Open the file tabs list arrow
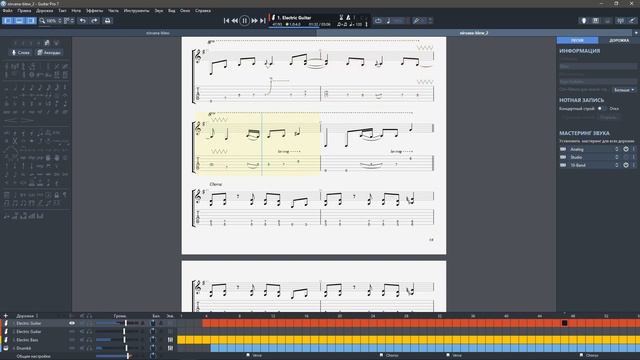Viewport: 640px width, 360px height. (636, 33)
